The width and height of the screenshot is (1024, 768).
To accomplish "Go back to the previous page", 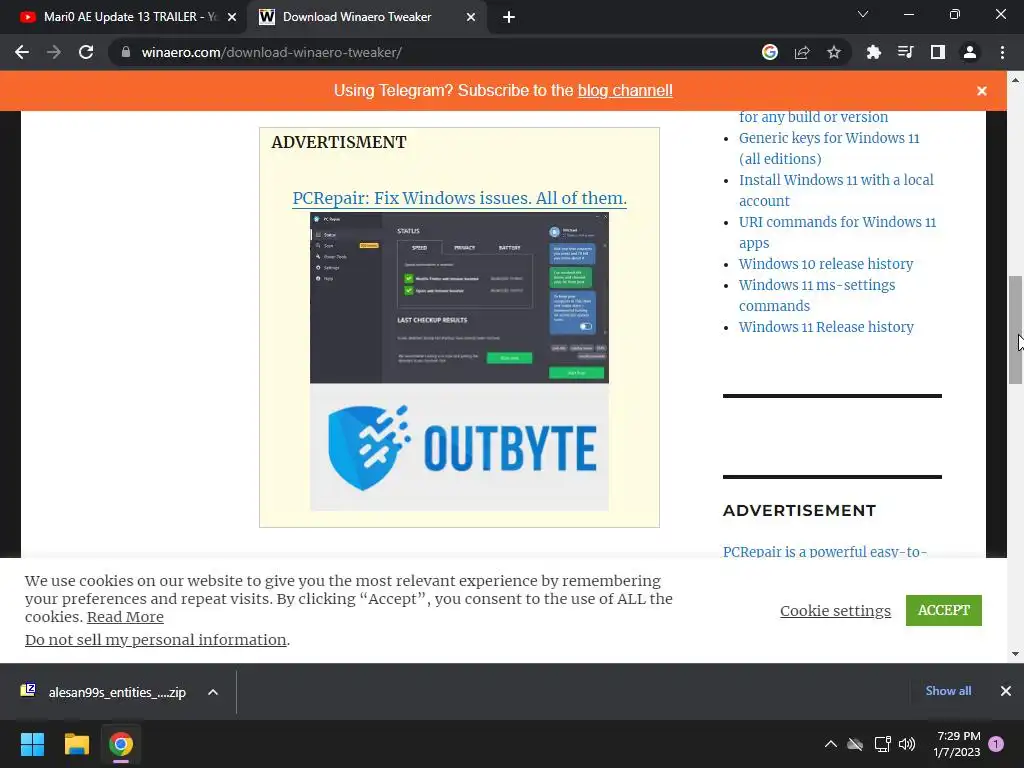I will 22,52.
